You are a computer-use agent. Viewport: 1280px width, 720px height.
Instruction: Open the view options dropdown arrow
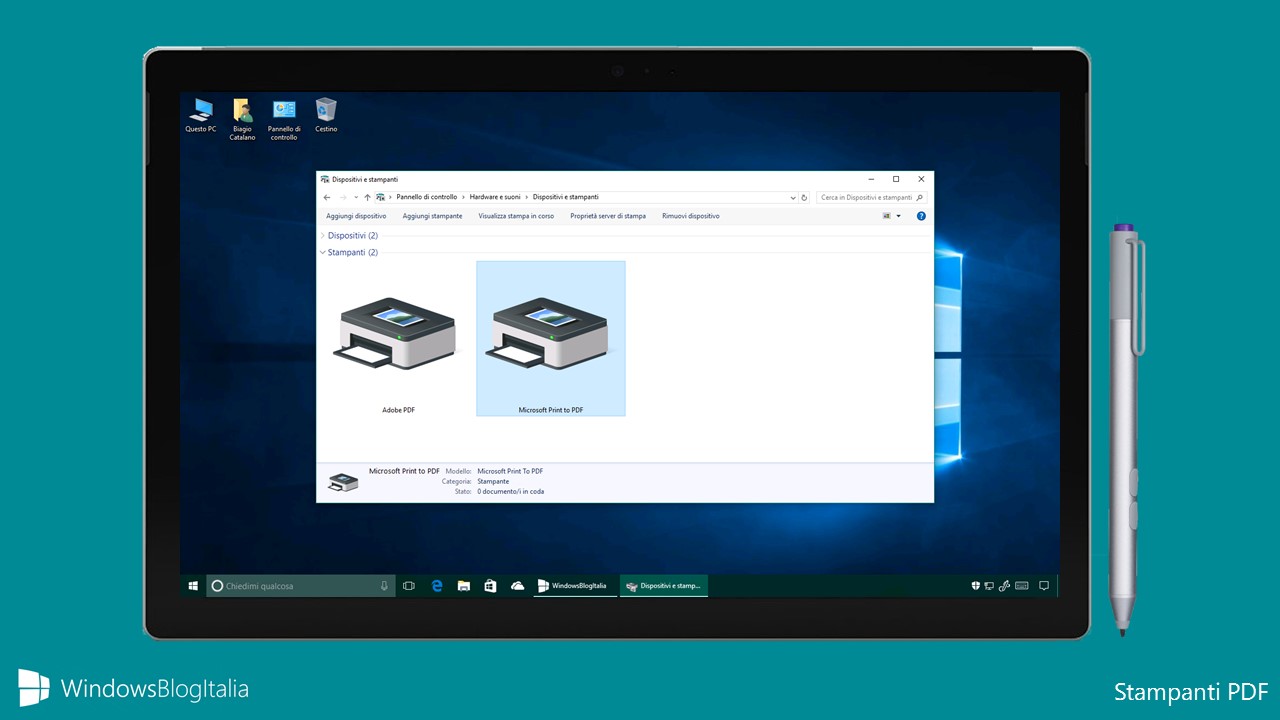pyautogui.click(x=898, y=216)
